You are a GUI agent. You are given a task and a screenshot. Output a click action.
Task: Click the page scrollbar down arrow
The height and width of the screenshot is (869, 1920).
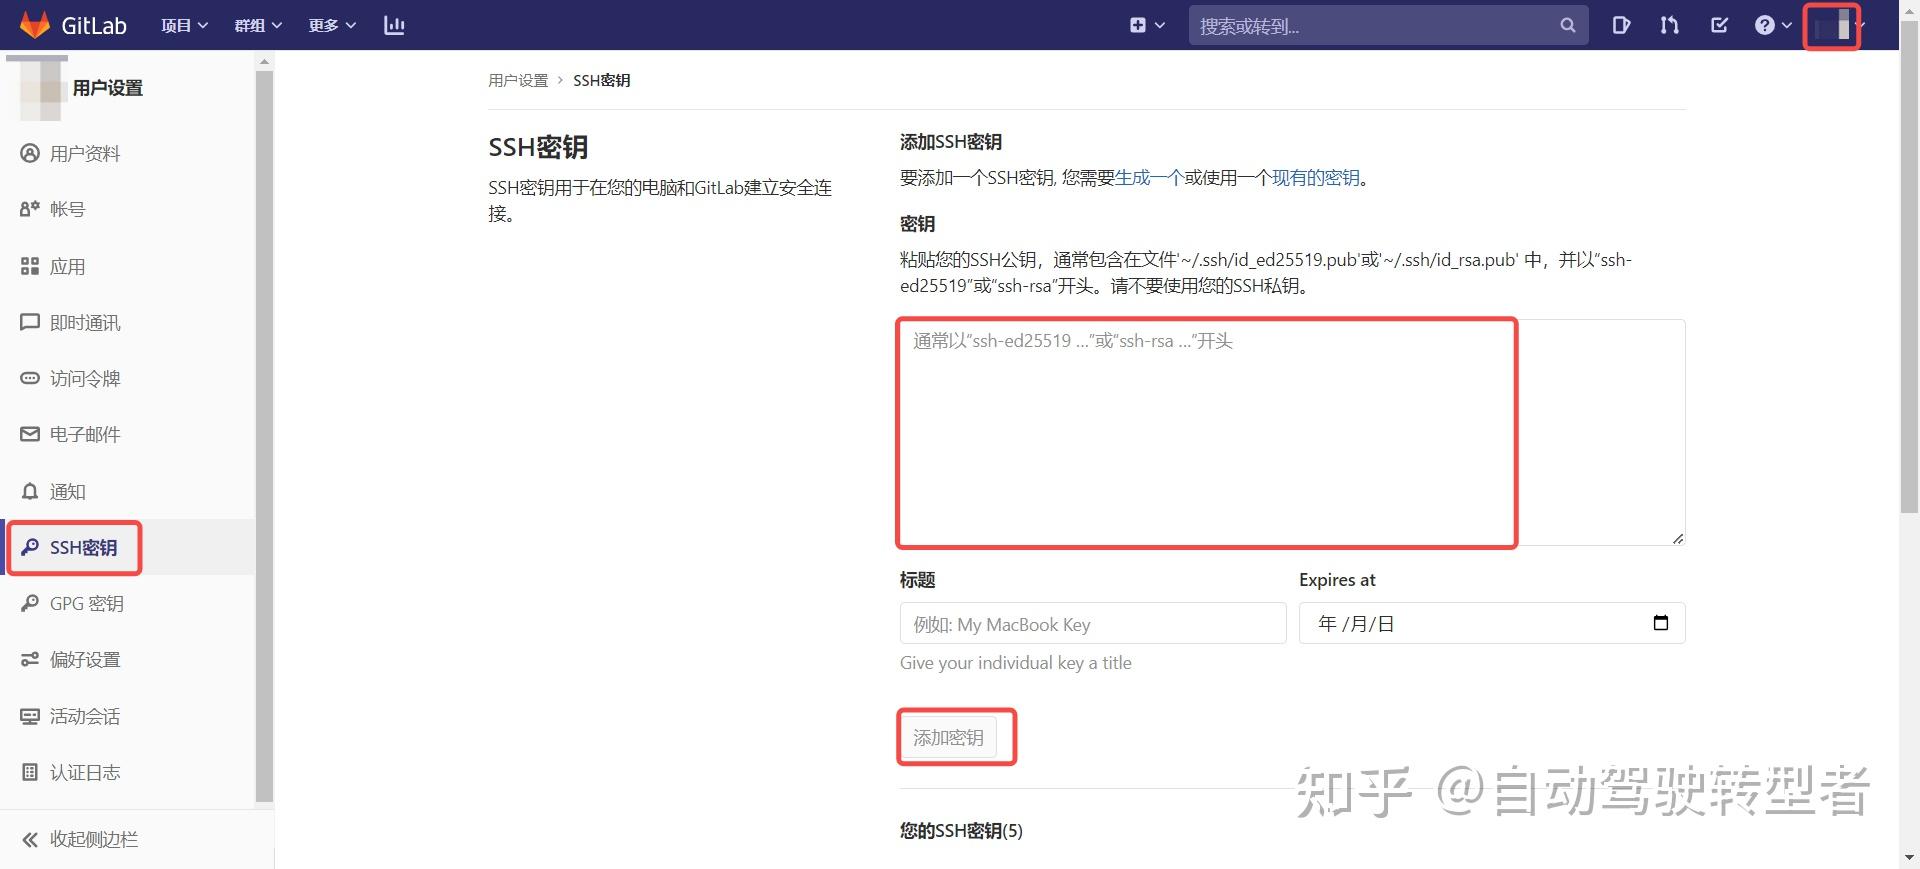(1910, 858)
